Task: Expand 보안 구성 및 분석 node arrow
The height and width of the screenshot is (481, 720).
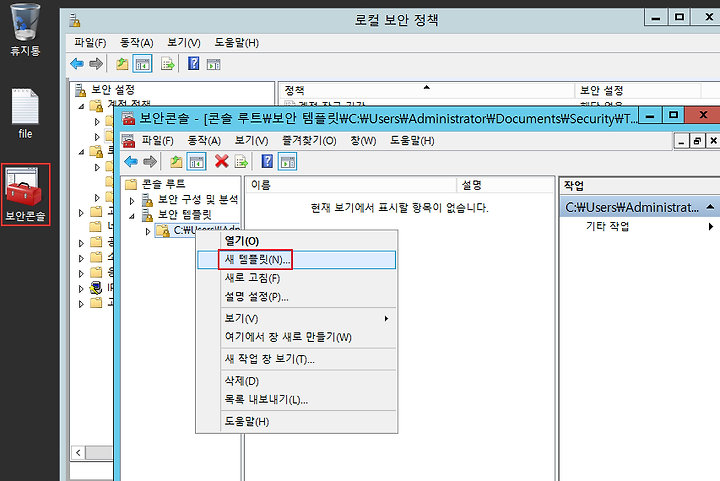Action: click(x=132, y=201)
